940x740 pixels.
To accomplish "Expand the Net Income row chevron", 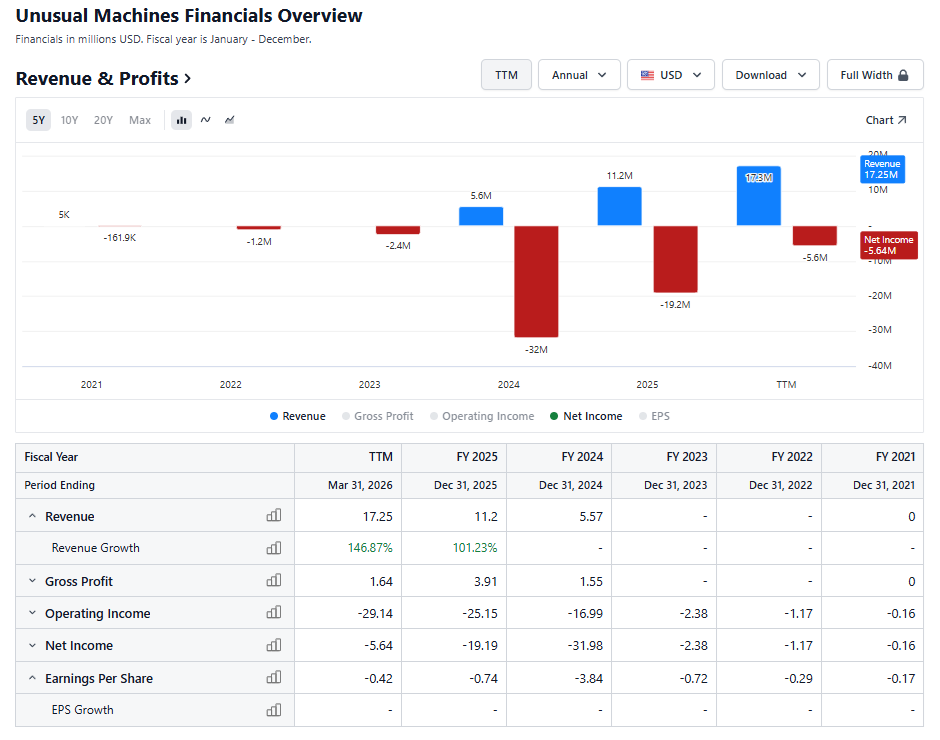I will click(x=32, y=645).
